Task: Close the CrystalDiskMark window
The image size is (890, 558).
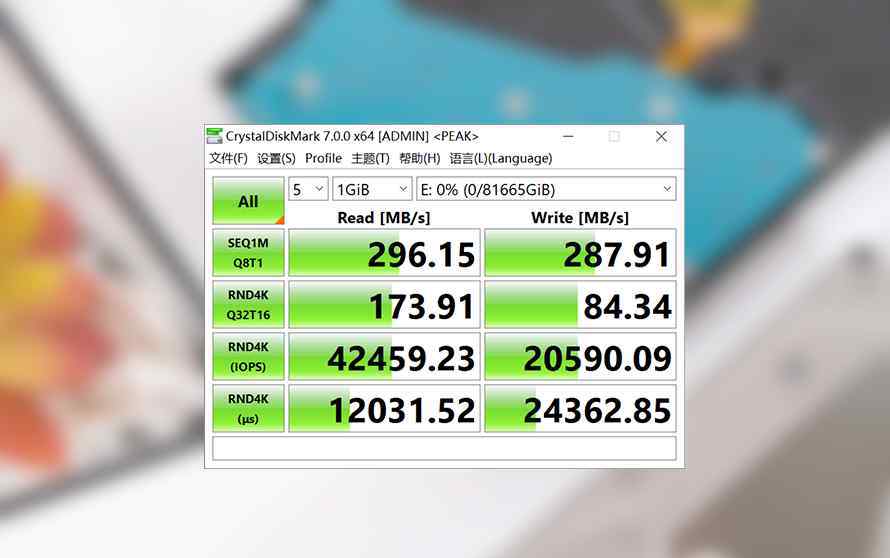Action: coord(661,136)
